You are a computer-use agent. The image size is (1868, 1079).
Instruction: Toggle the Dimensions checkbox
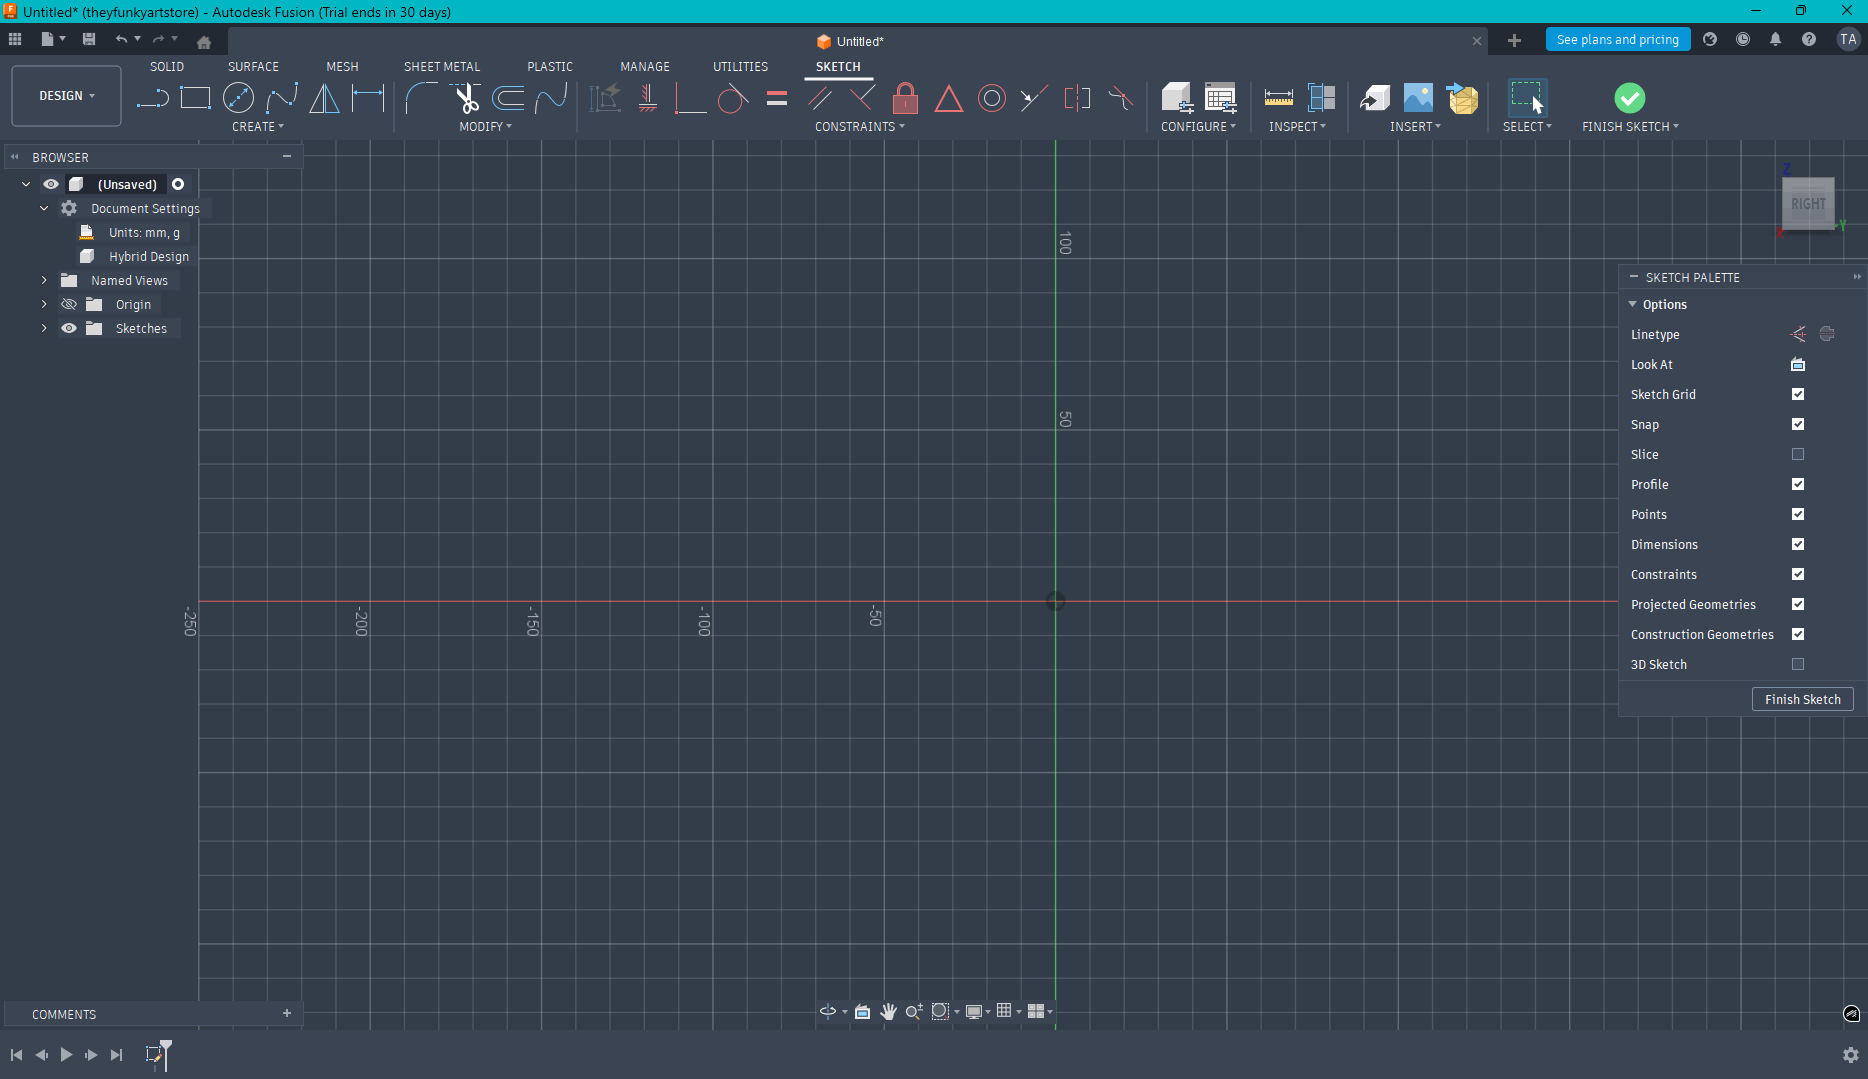point(1798,544)
